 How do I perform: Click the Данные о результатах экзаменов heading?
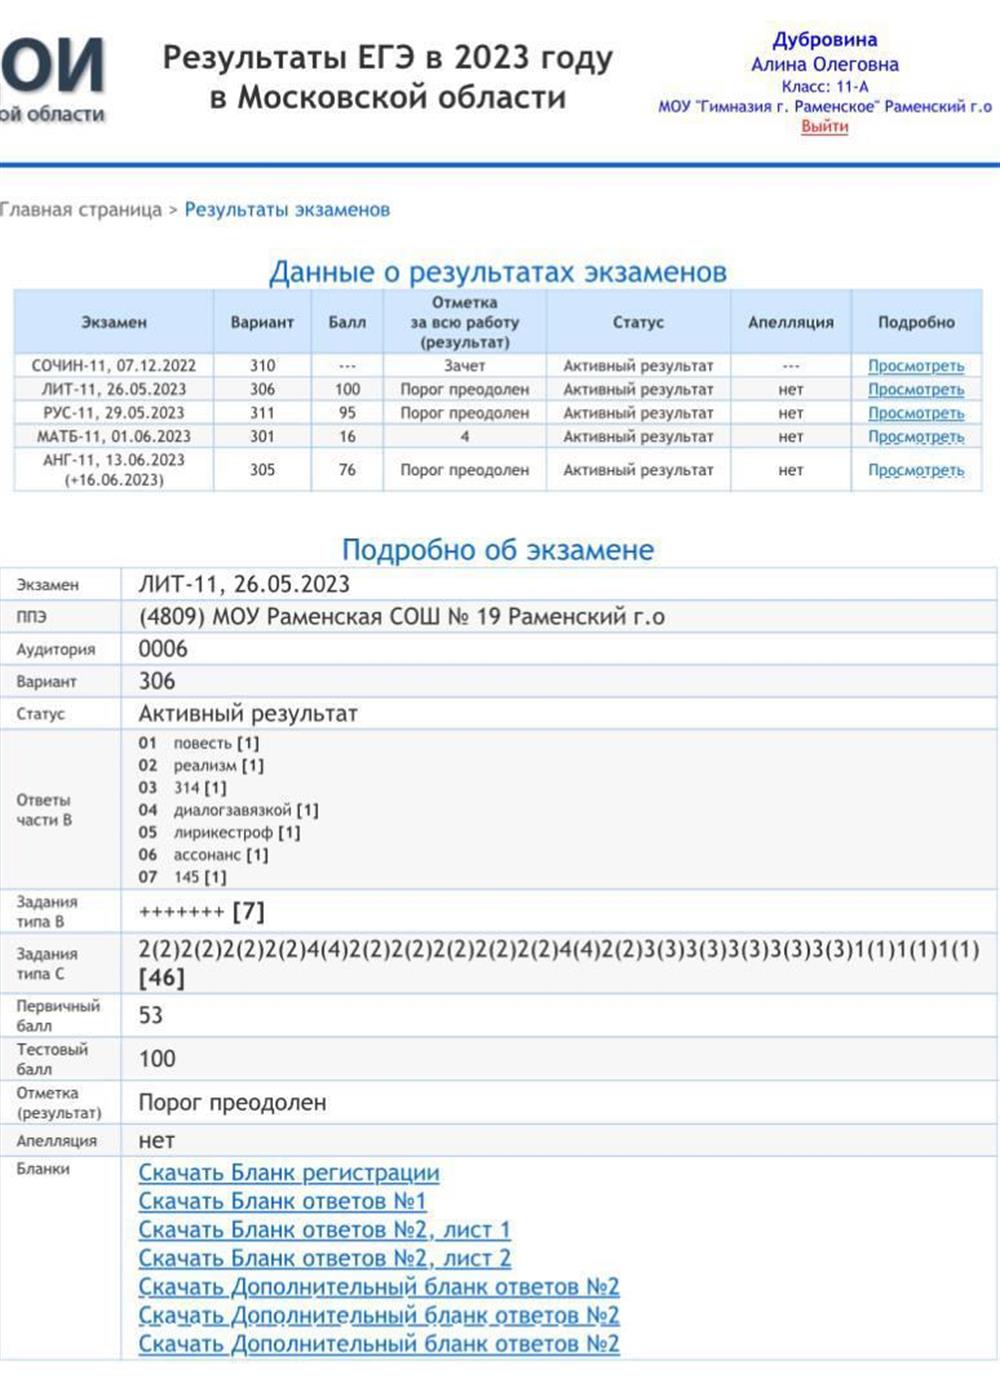498,272
